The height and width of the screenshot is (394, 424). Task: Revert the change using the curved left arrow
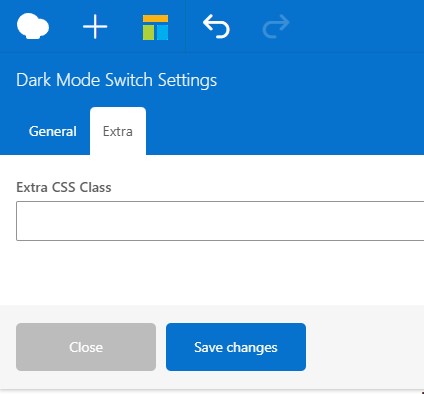pyautogui.click(x=216, y=26)
